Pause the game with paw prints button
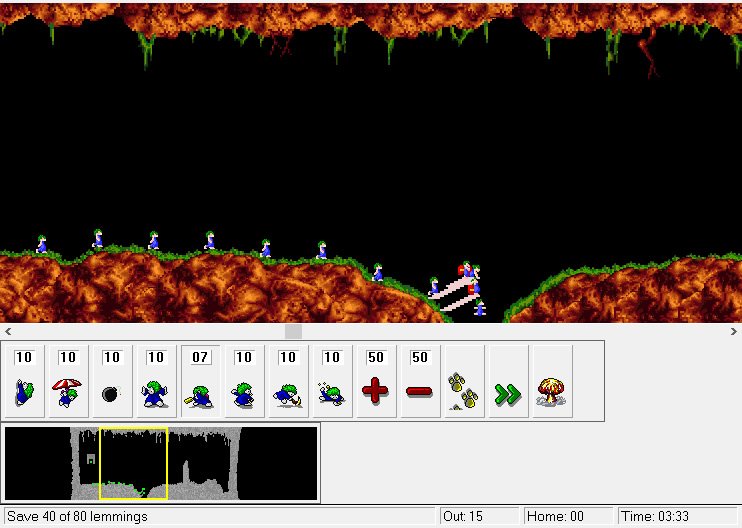Image resolution: width=742 pixels, height=528 pixels. [x=464, y=381]
